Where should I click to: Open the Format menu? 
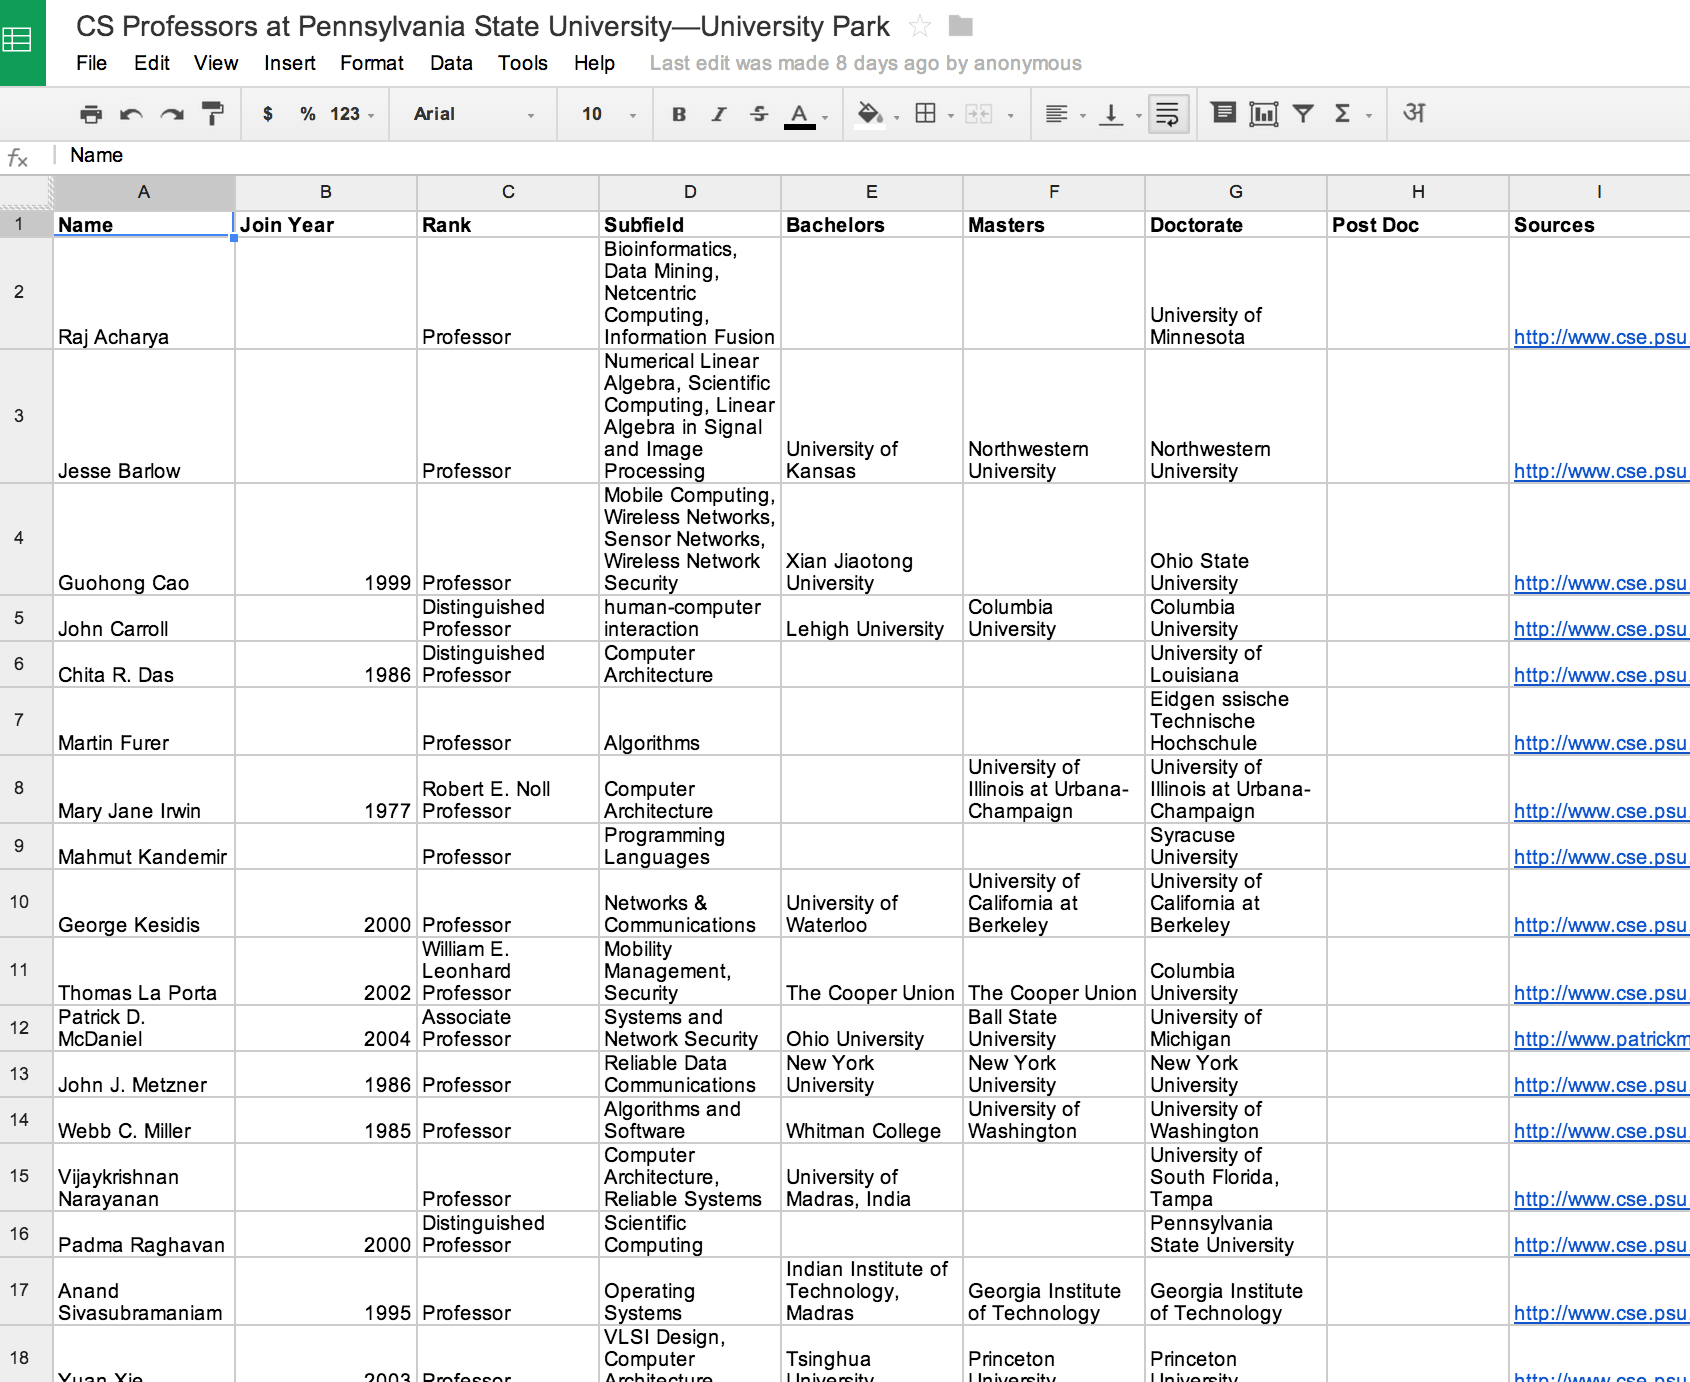click(x=372, y=63)
